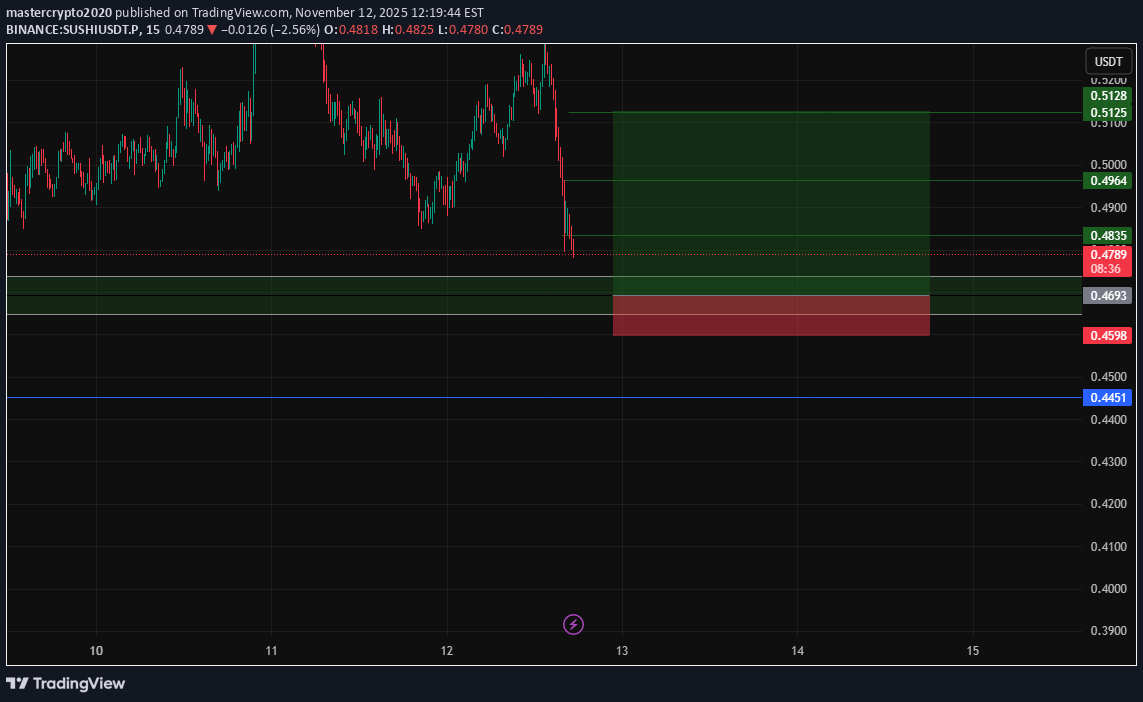Select the 0.5128 green price label
This screenshot has height=702, width=1143.
tap(1107, 96)
